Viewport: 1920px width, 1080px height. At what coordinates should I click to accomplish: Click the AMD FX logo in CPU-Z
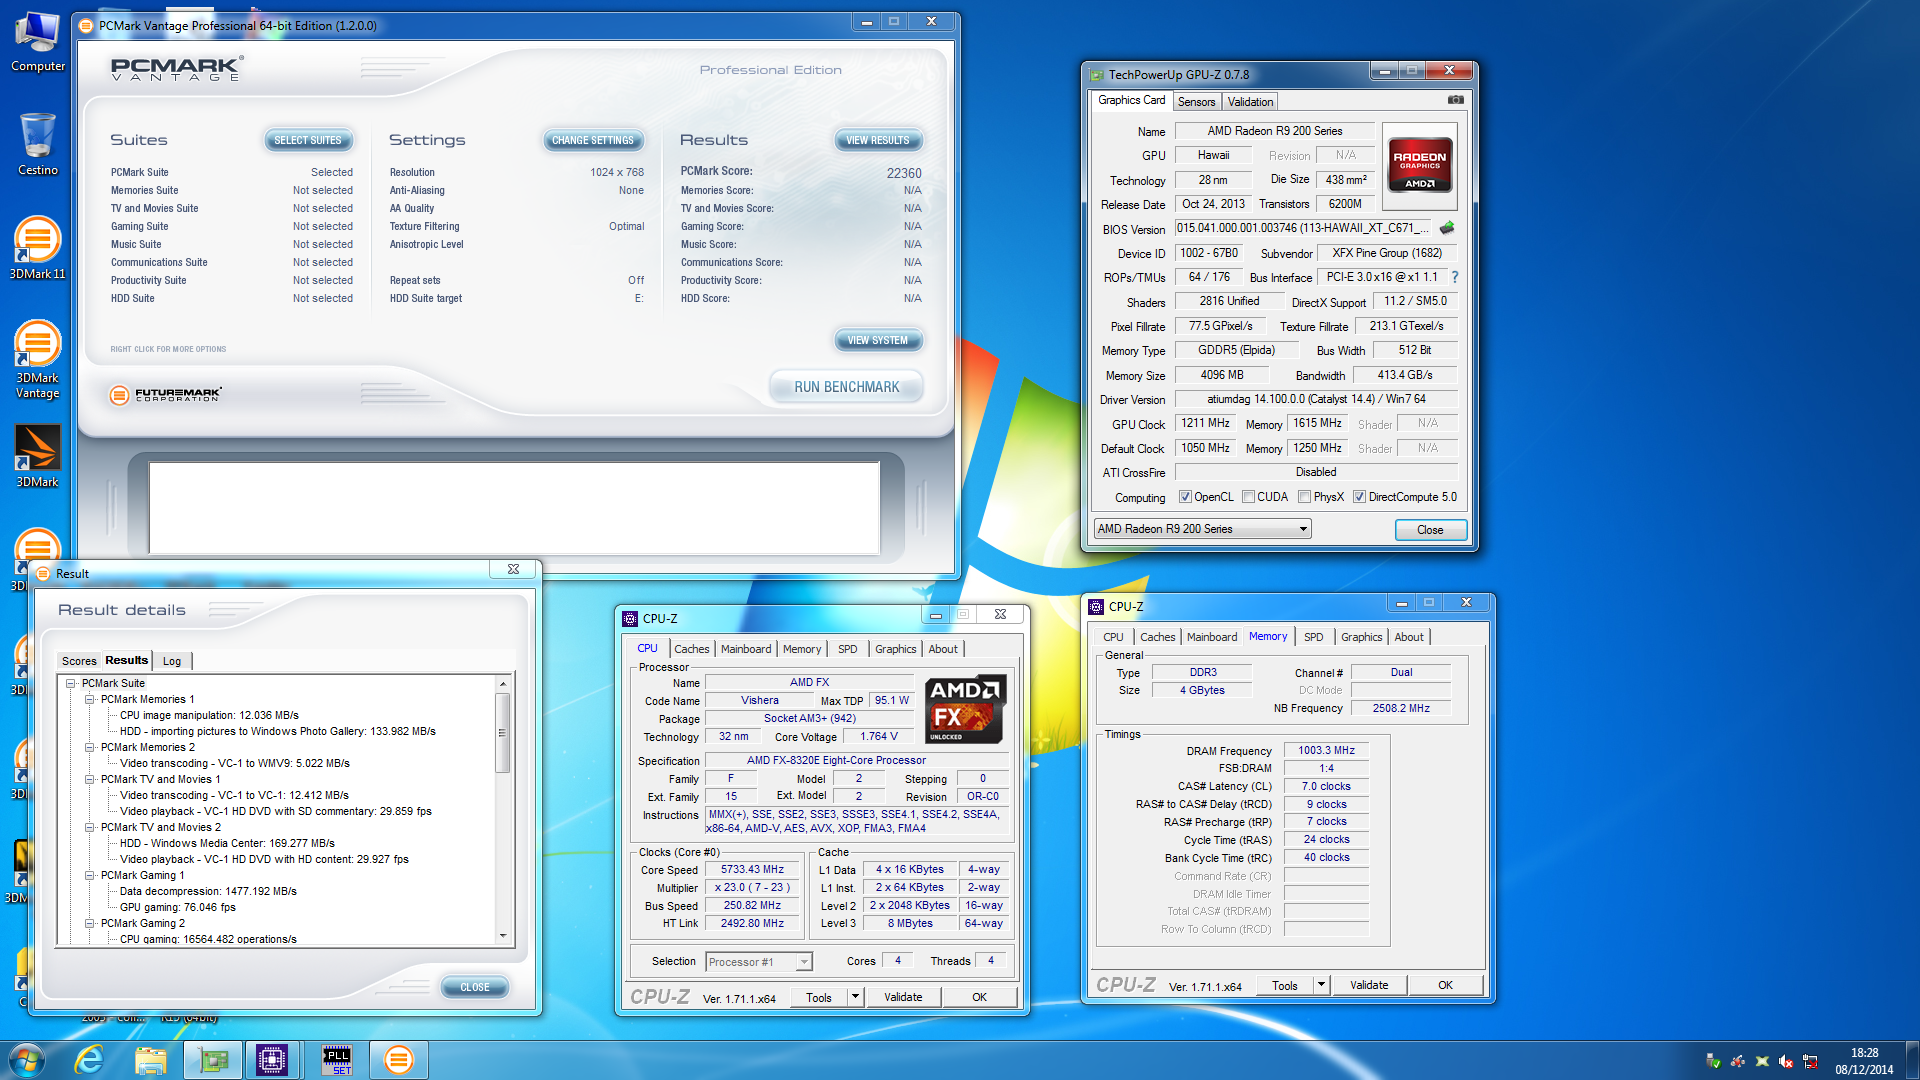(965, 708)
